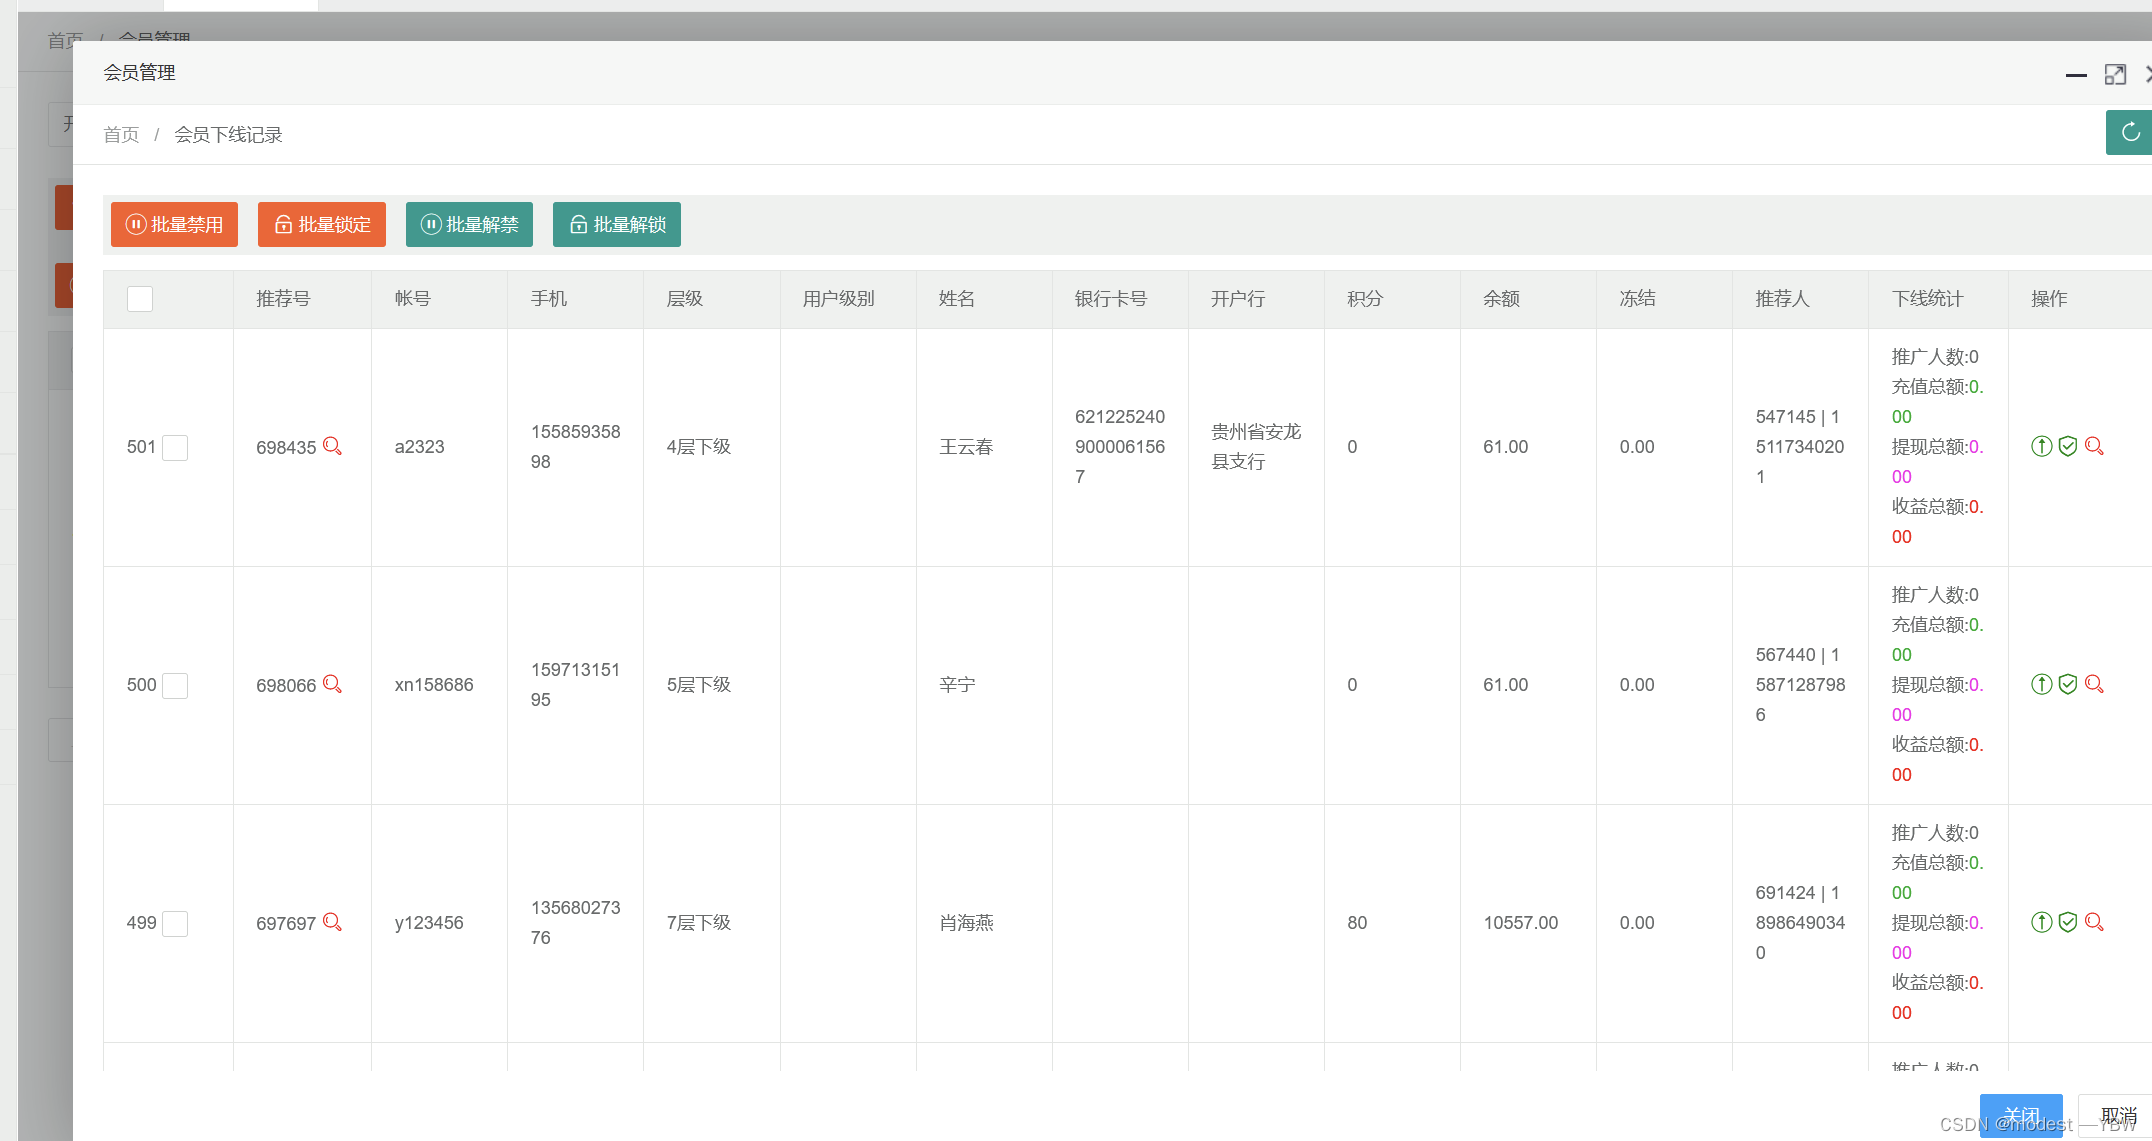Click 批量禁用 bulk disable button
The height and width of the screenshot is (1141, 2152).
[x=174, y=224]
